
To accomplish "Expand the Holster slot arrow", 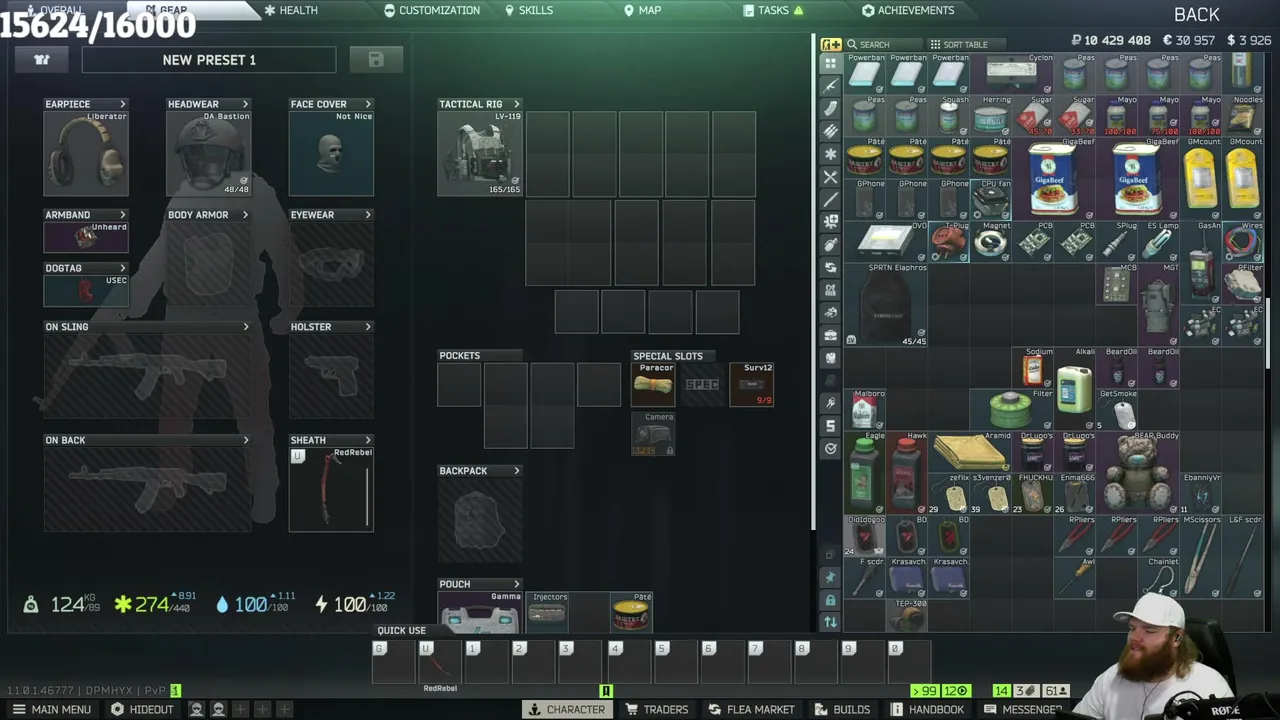I will pyautogui.click(x=368, y=327).
